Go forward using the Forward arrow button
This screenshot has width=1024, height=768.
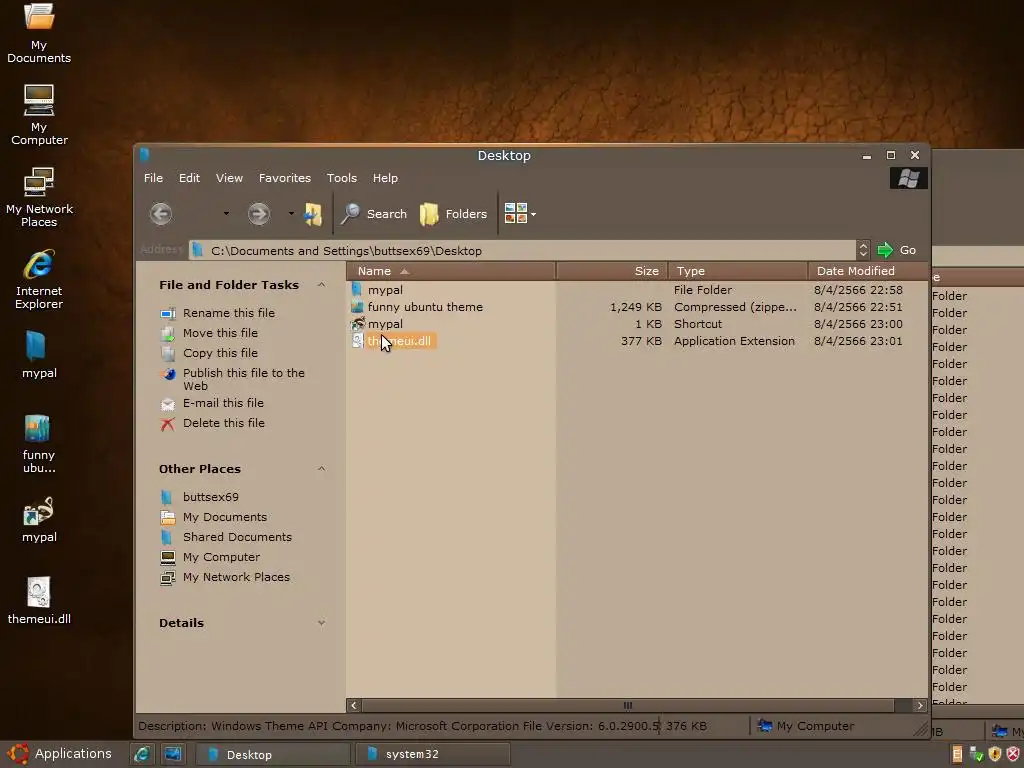click(259, 214)
